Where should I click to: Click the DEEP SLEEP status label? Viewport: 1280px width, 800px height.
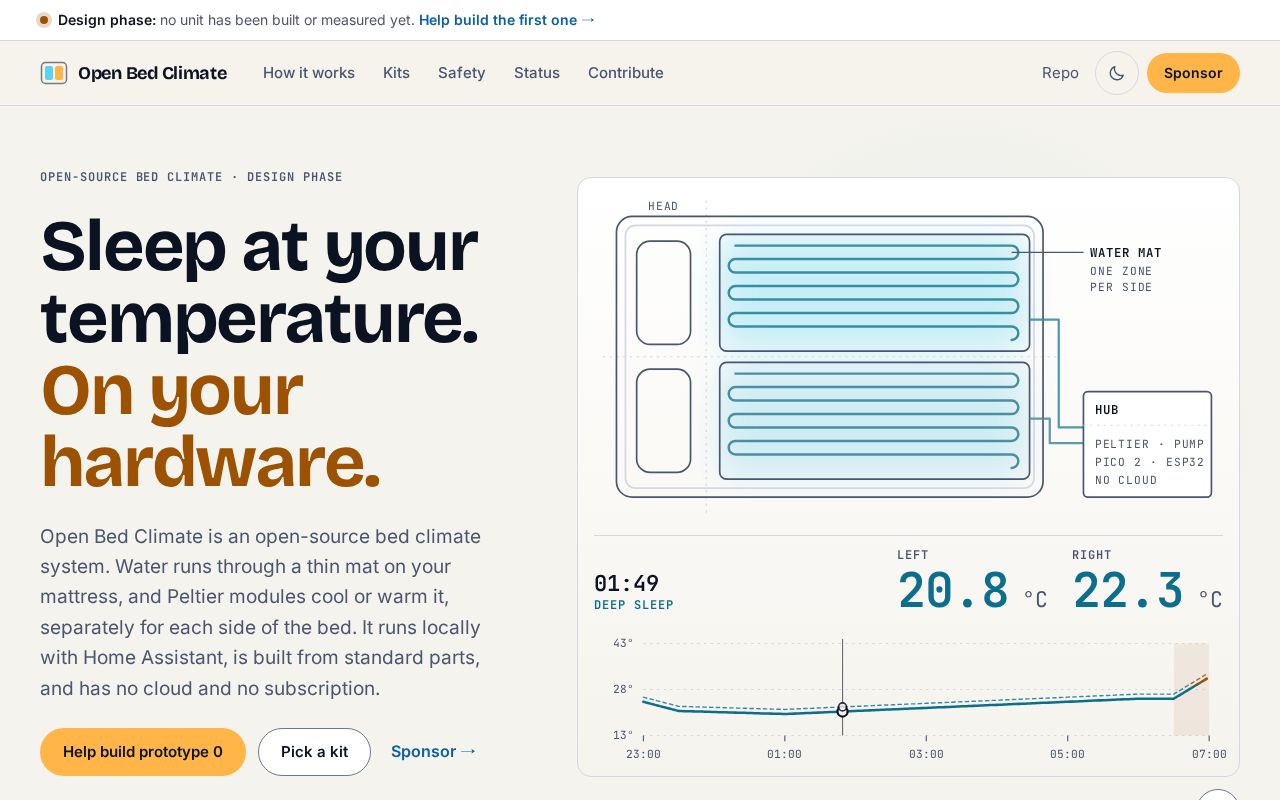[x=634, y=605]
